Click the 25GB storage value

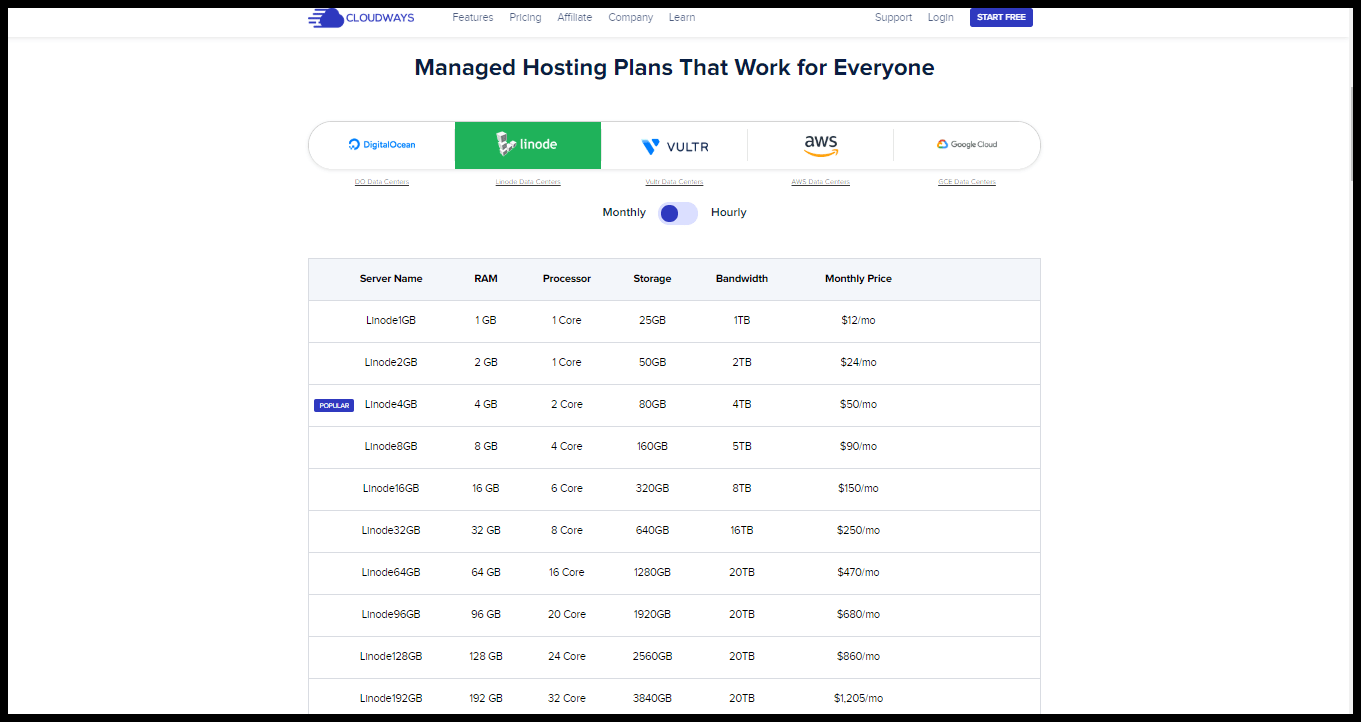tap(652, 321)
